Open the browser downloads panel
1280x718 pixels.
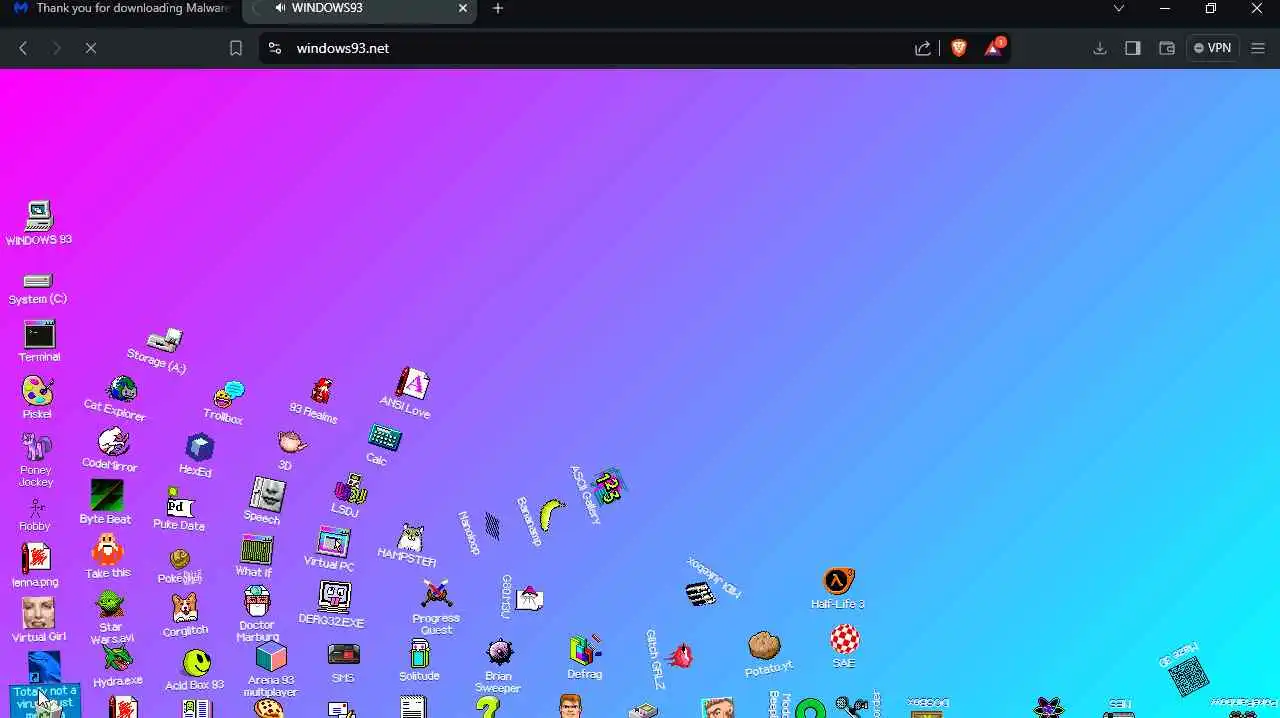coord(1100,48)
